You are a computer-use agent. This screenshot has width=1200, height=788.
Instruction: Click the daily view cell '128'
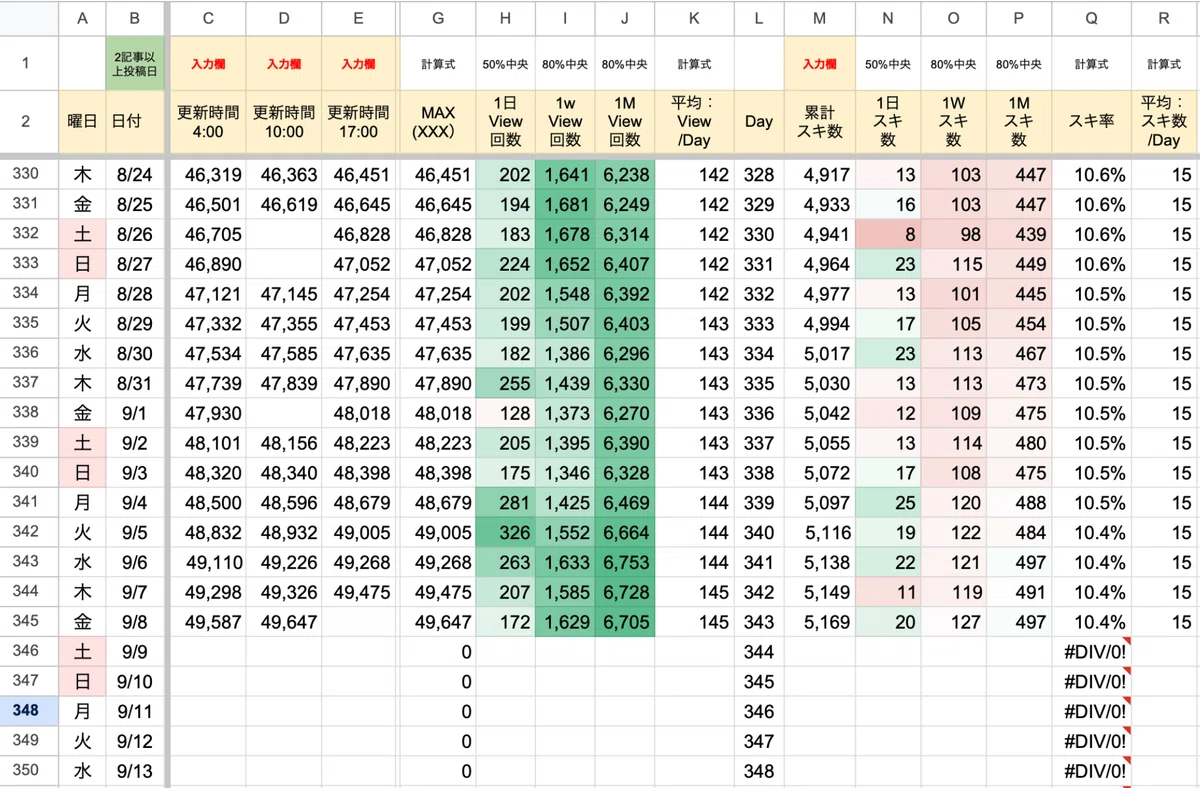pos(505,414)
